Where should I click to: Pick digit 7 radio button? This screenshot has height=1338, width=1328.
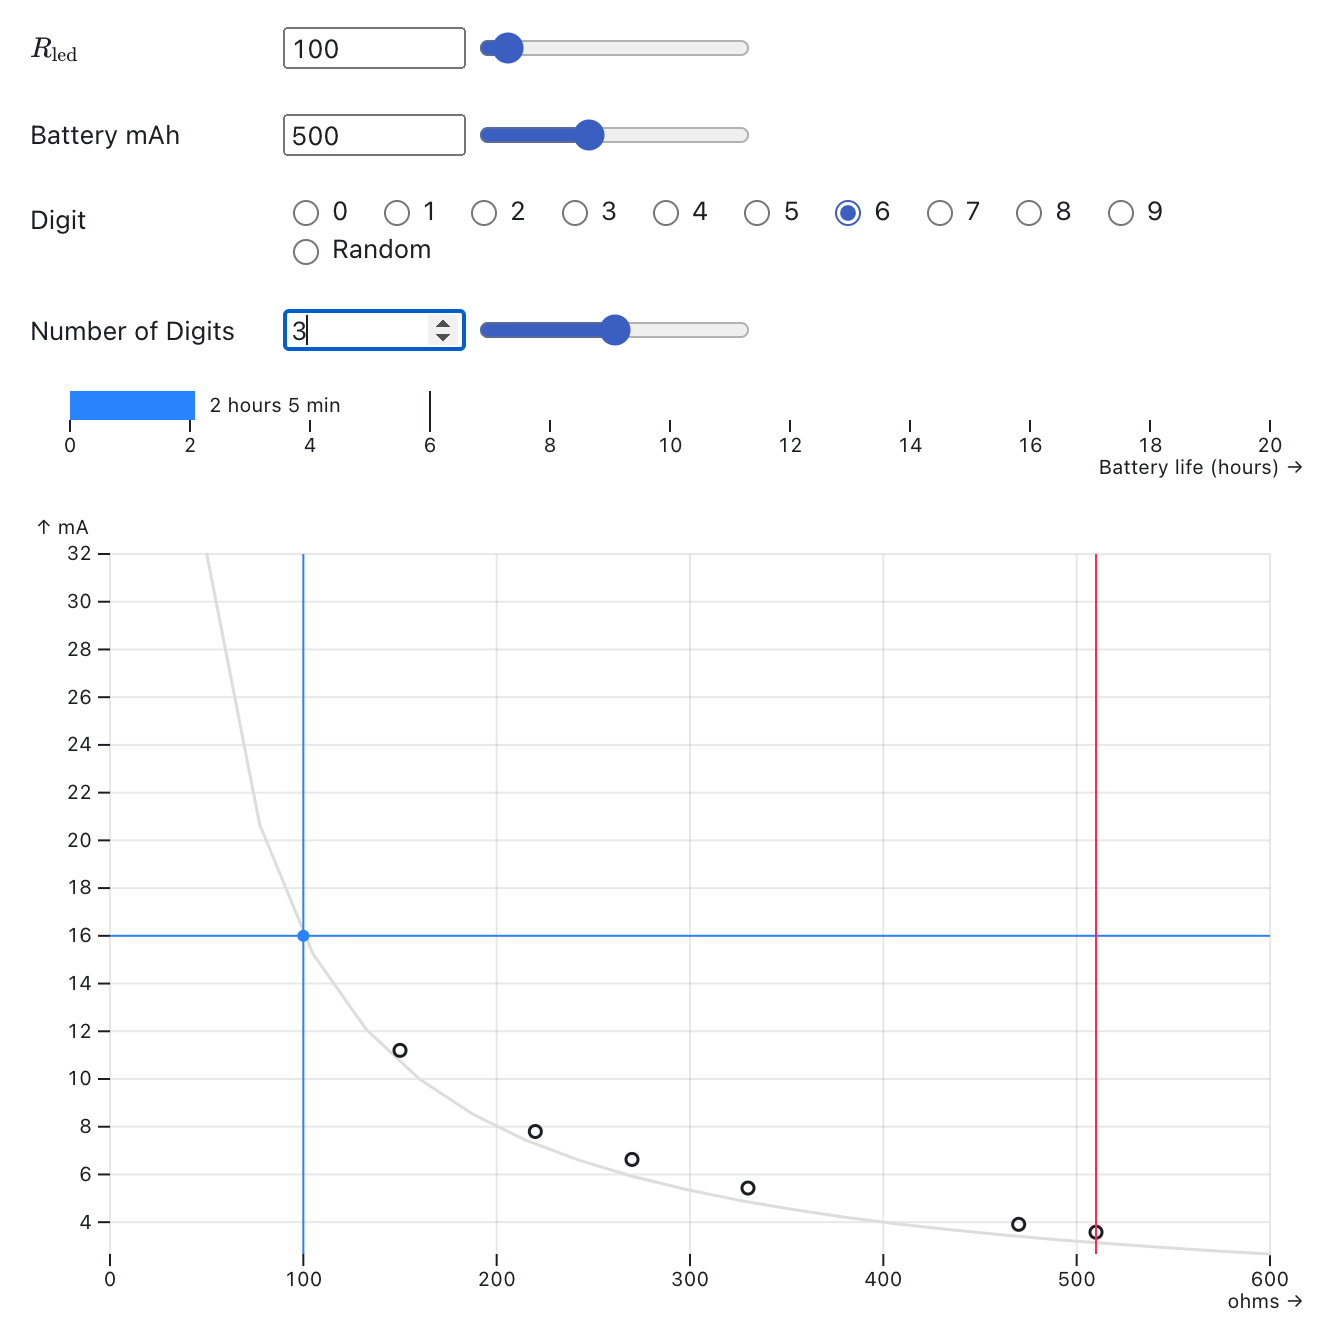pos(940,213)
